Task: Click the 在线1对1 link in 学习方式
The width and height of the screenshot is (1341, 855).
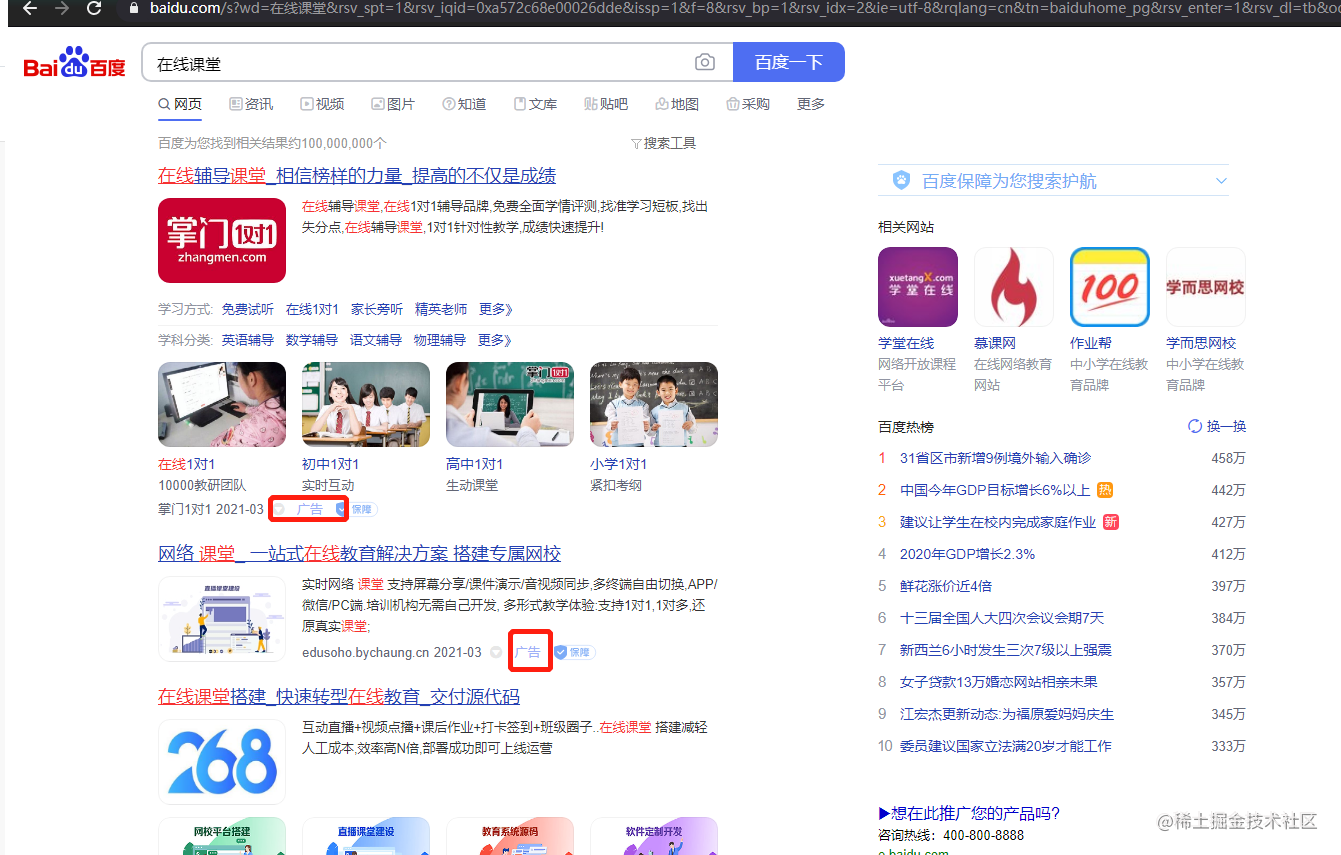Action: (312, 309)
